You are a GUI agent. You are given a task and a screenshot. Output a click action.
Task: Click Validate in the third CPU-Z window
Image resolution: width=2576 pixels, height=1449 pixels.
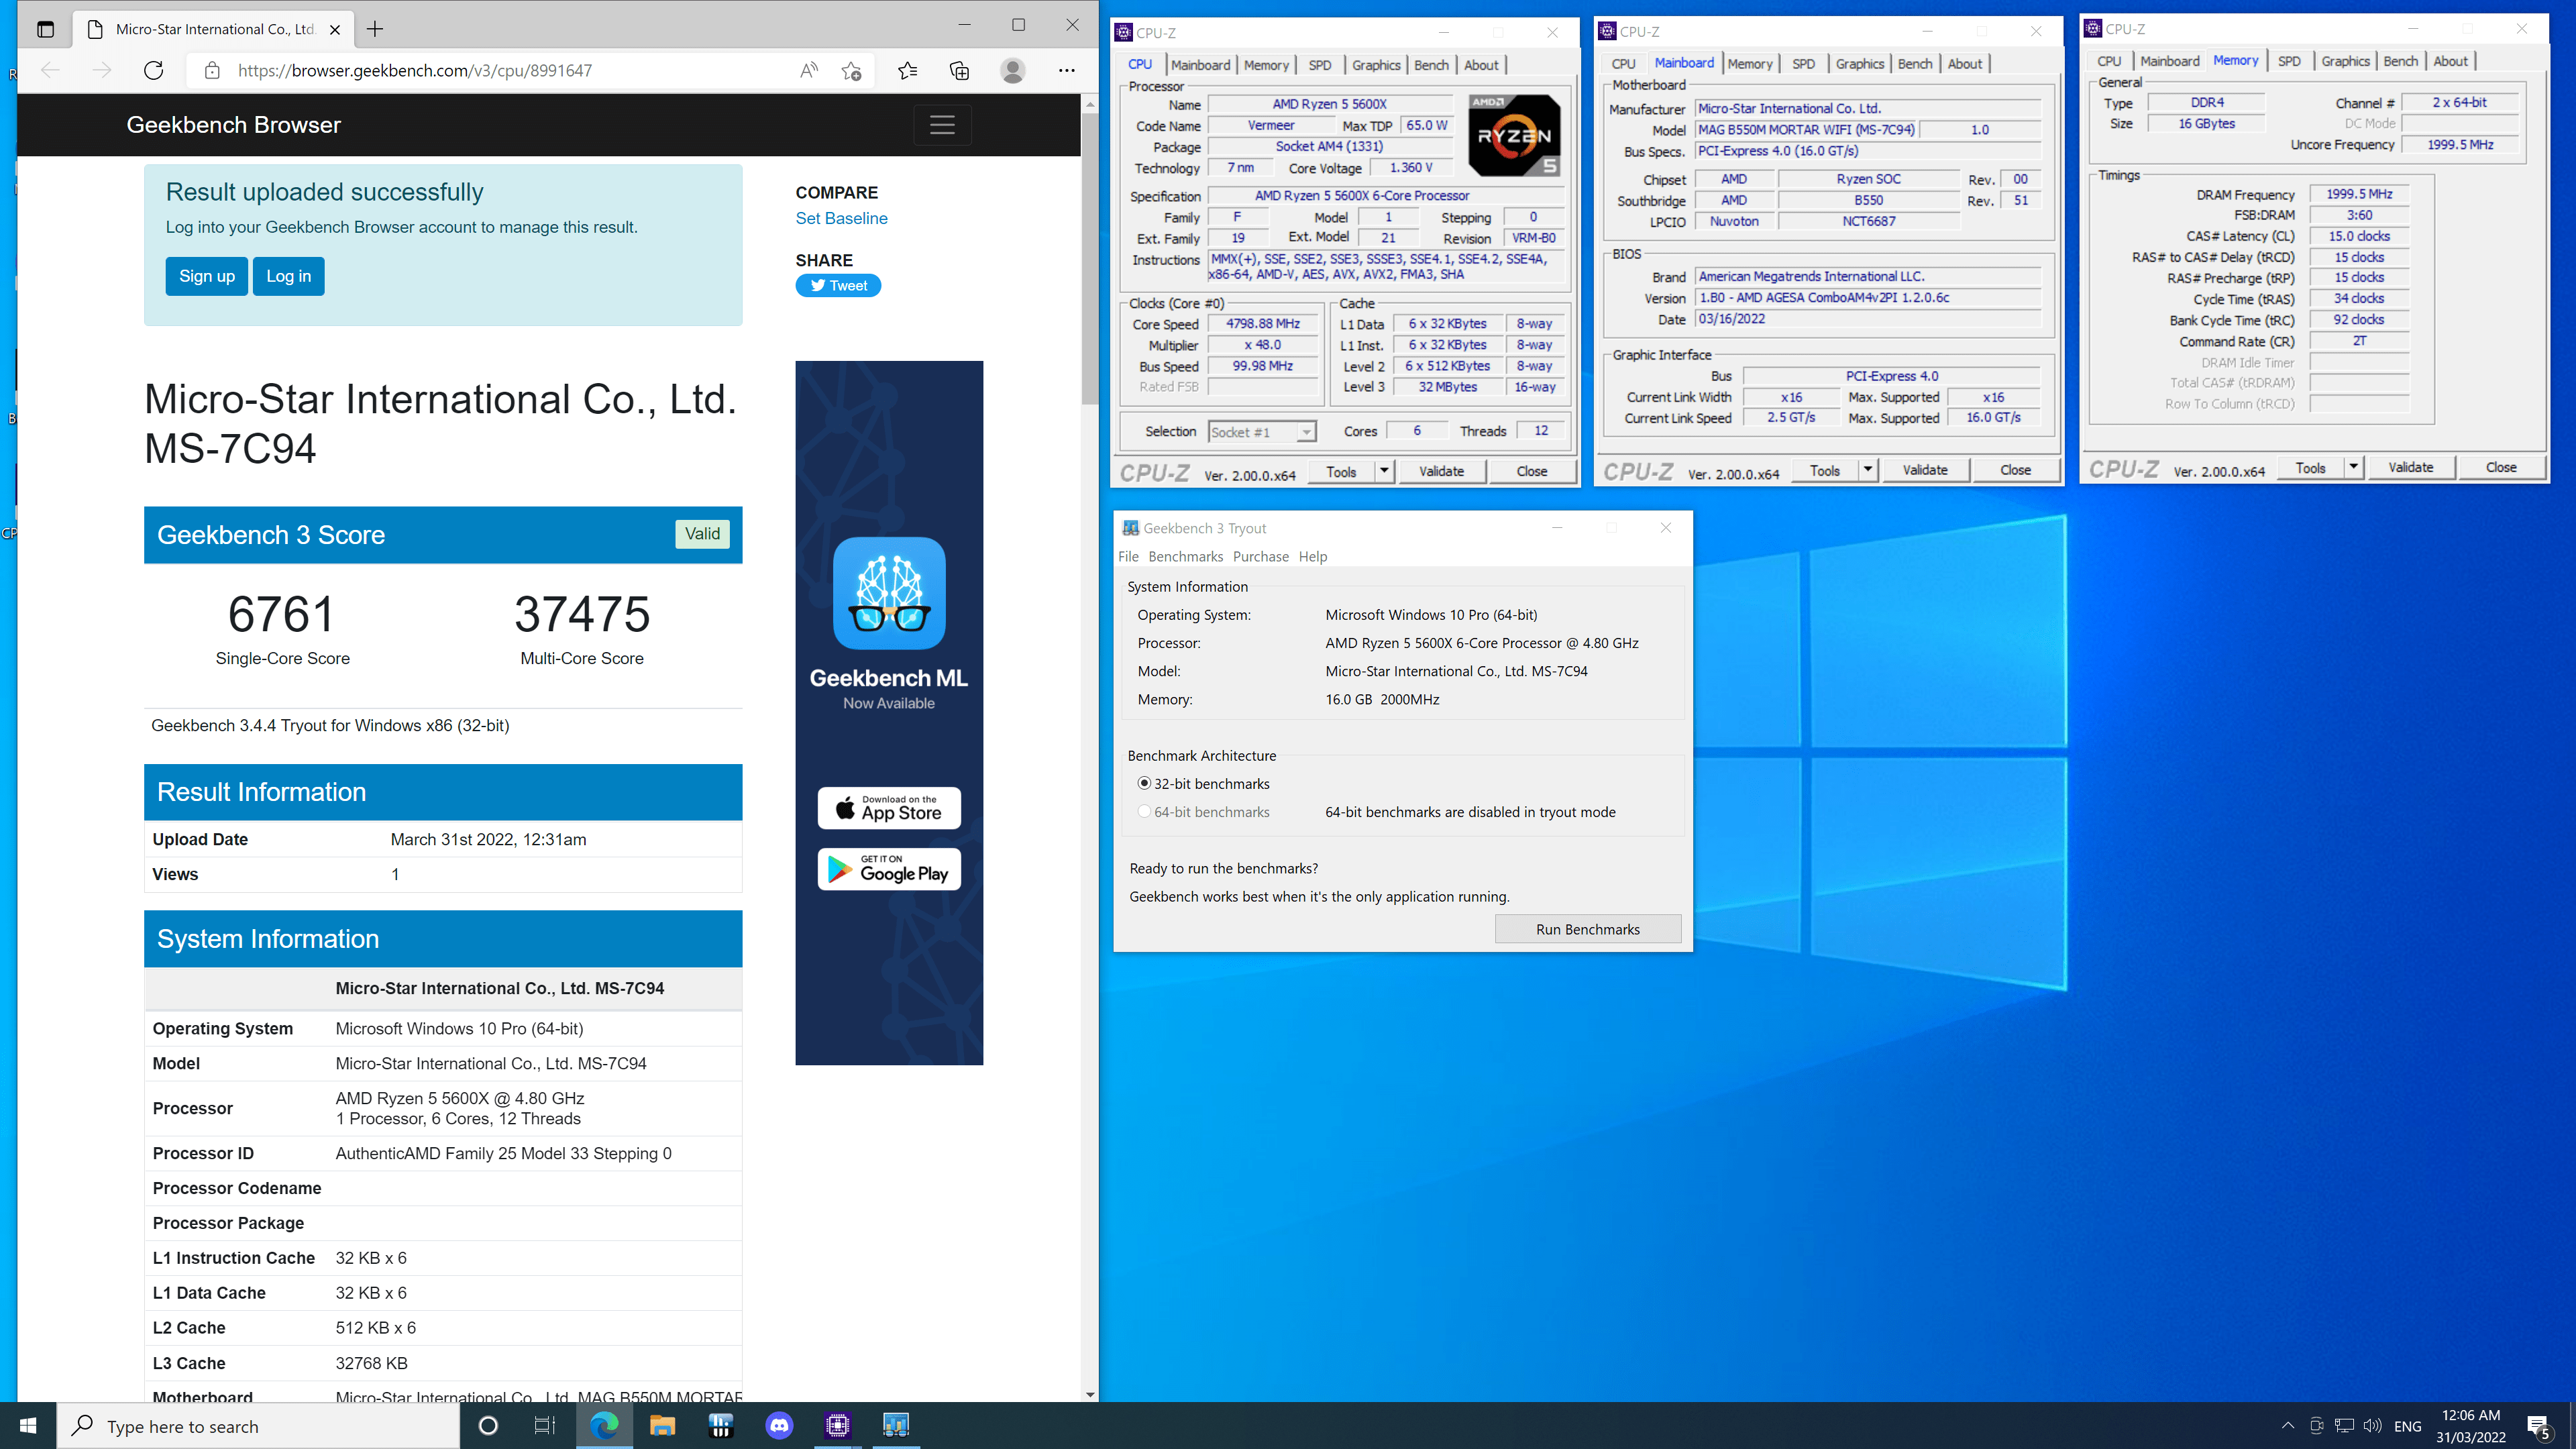pyautogui.click(x=2410, y=467)
